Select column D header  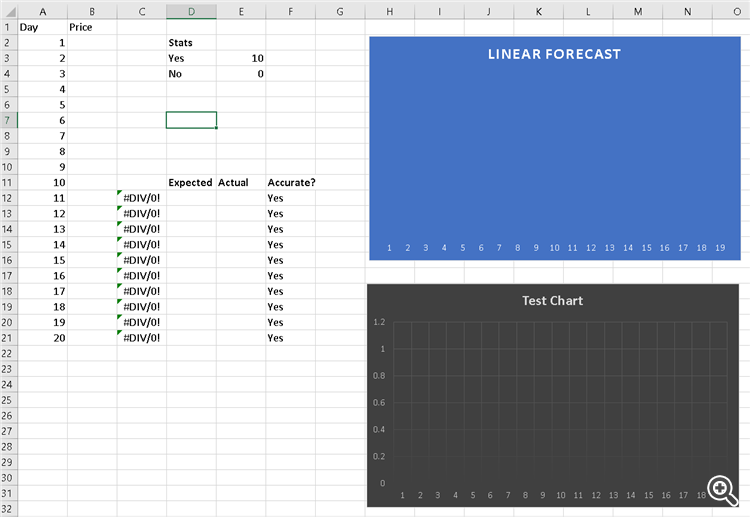[191, 11]
